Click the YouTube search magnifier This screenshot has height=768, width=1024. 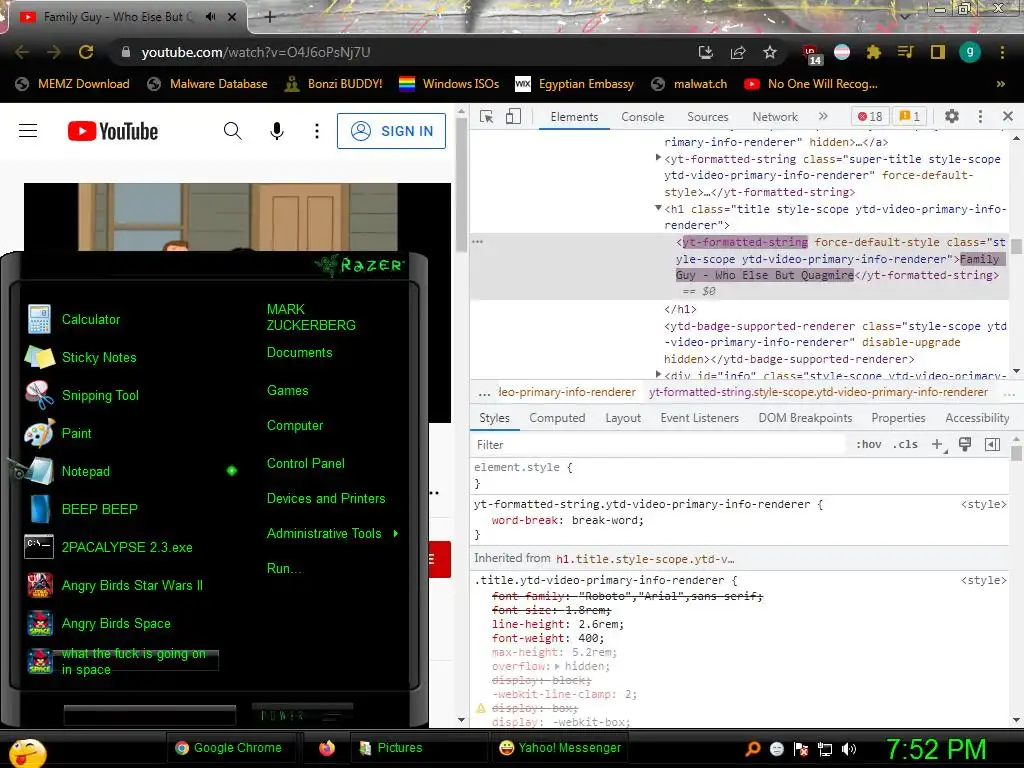pyautogui.click(x=232, y=131)
